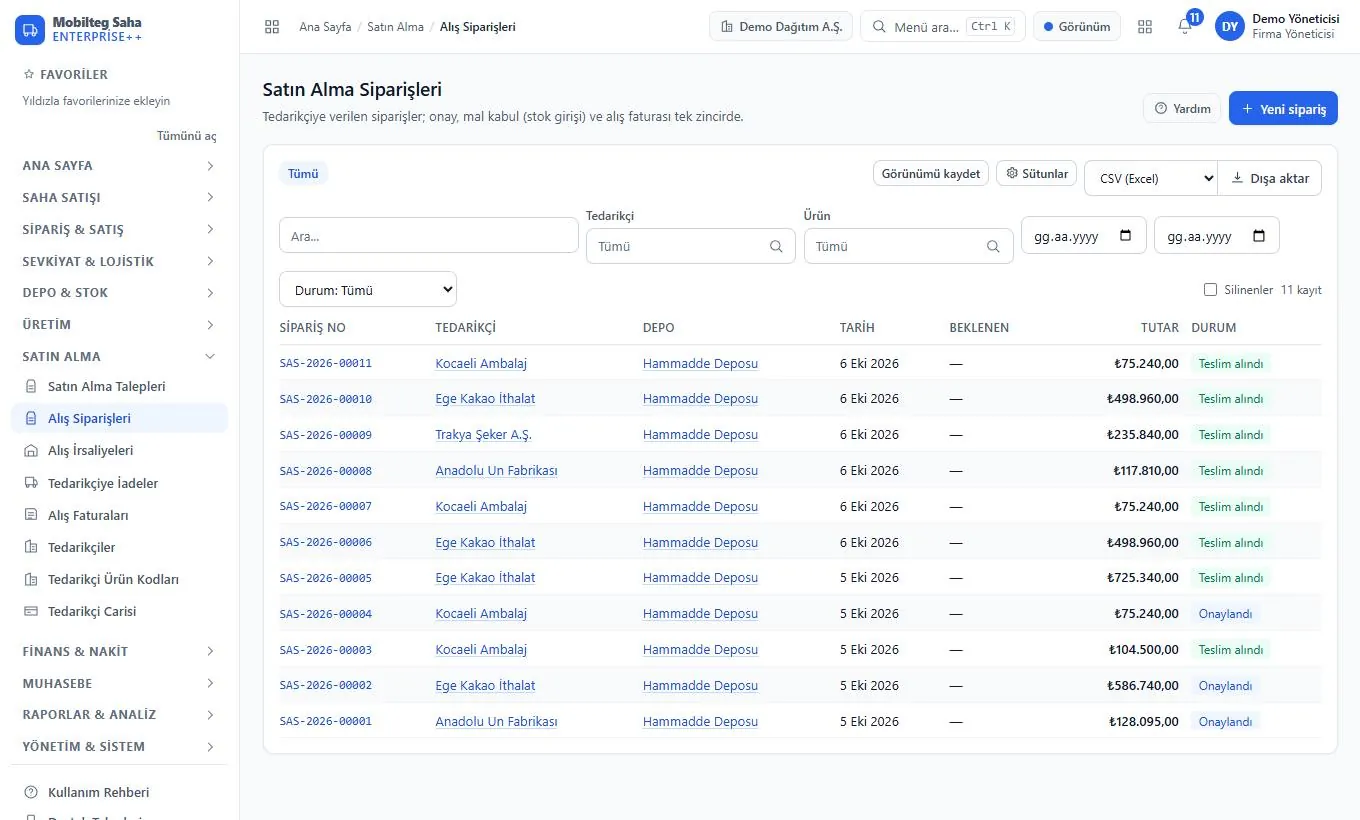
Task: Click the calendar icon in second date field
Action: (1259, 236)
